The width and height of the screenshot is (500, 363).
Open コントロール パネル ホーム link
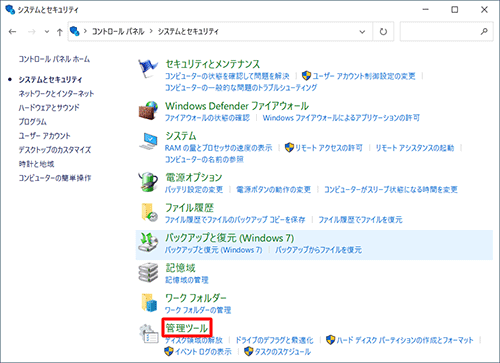click(x=54, y=59)
